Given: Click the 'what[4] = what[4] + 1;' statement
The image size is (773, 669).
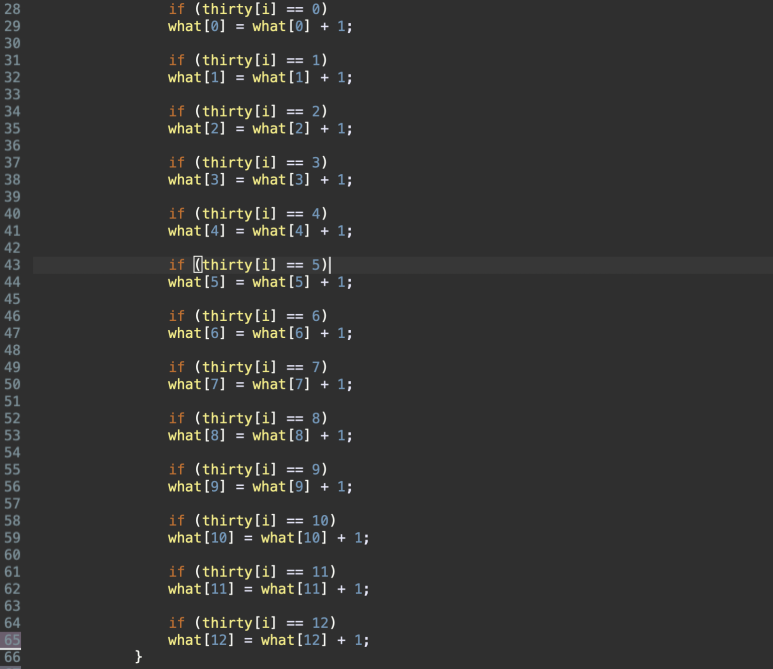Looking at the screenshot, I should pos(260,231).
